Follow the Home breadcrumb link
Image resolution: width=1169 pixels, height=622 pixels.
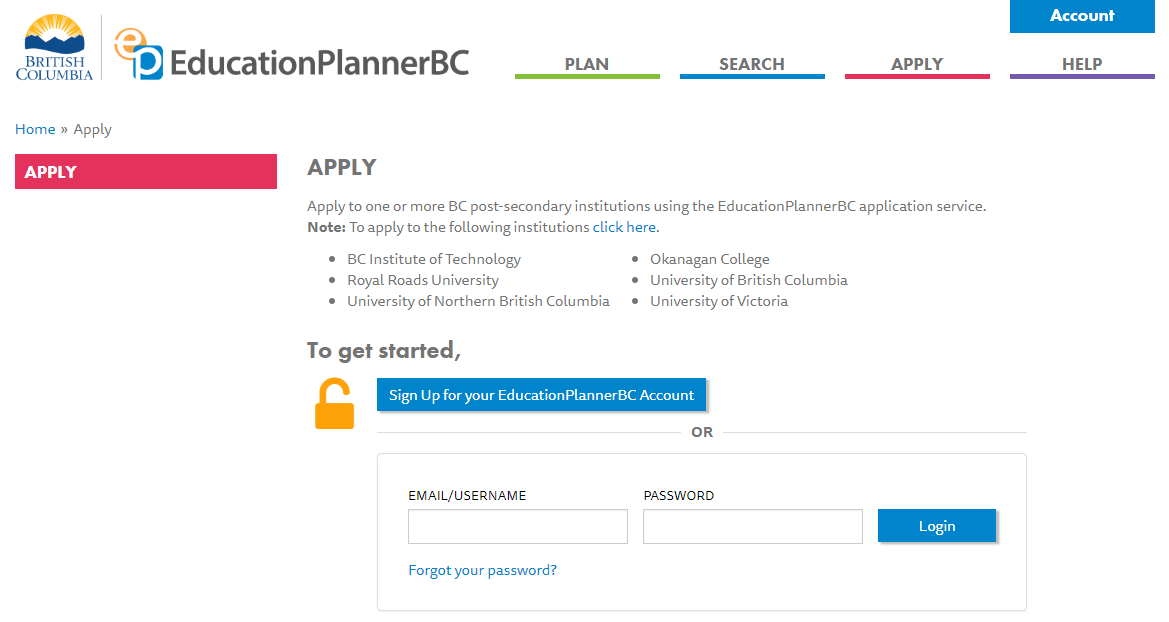point(35,129)
